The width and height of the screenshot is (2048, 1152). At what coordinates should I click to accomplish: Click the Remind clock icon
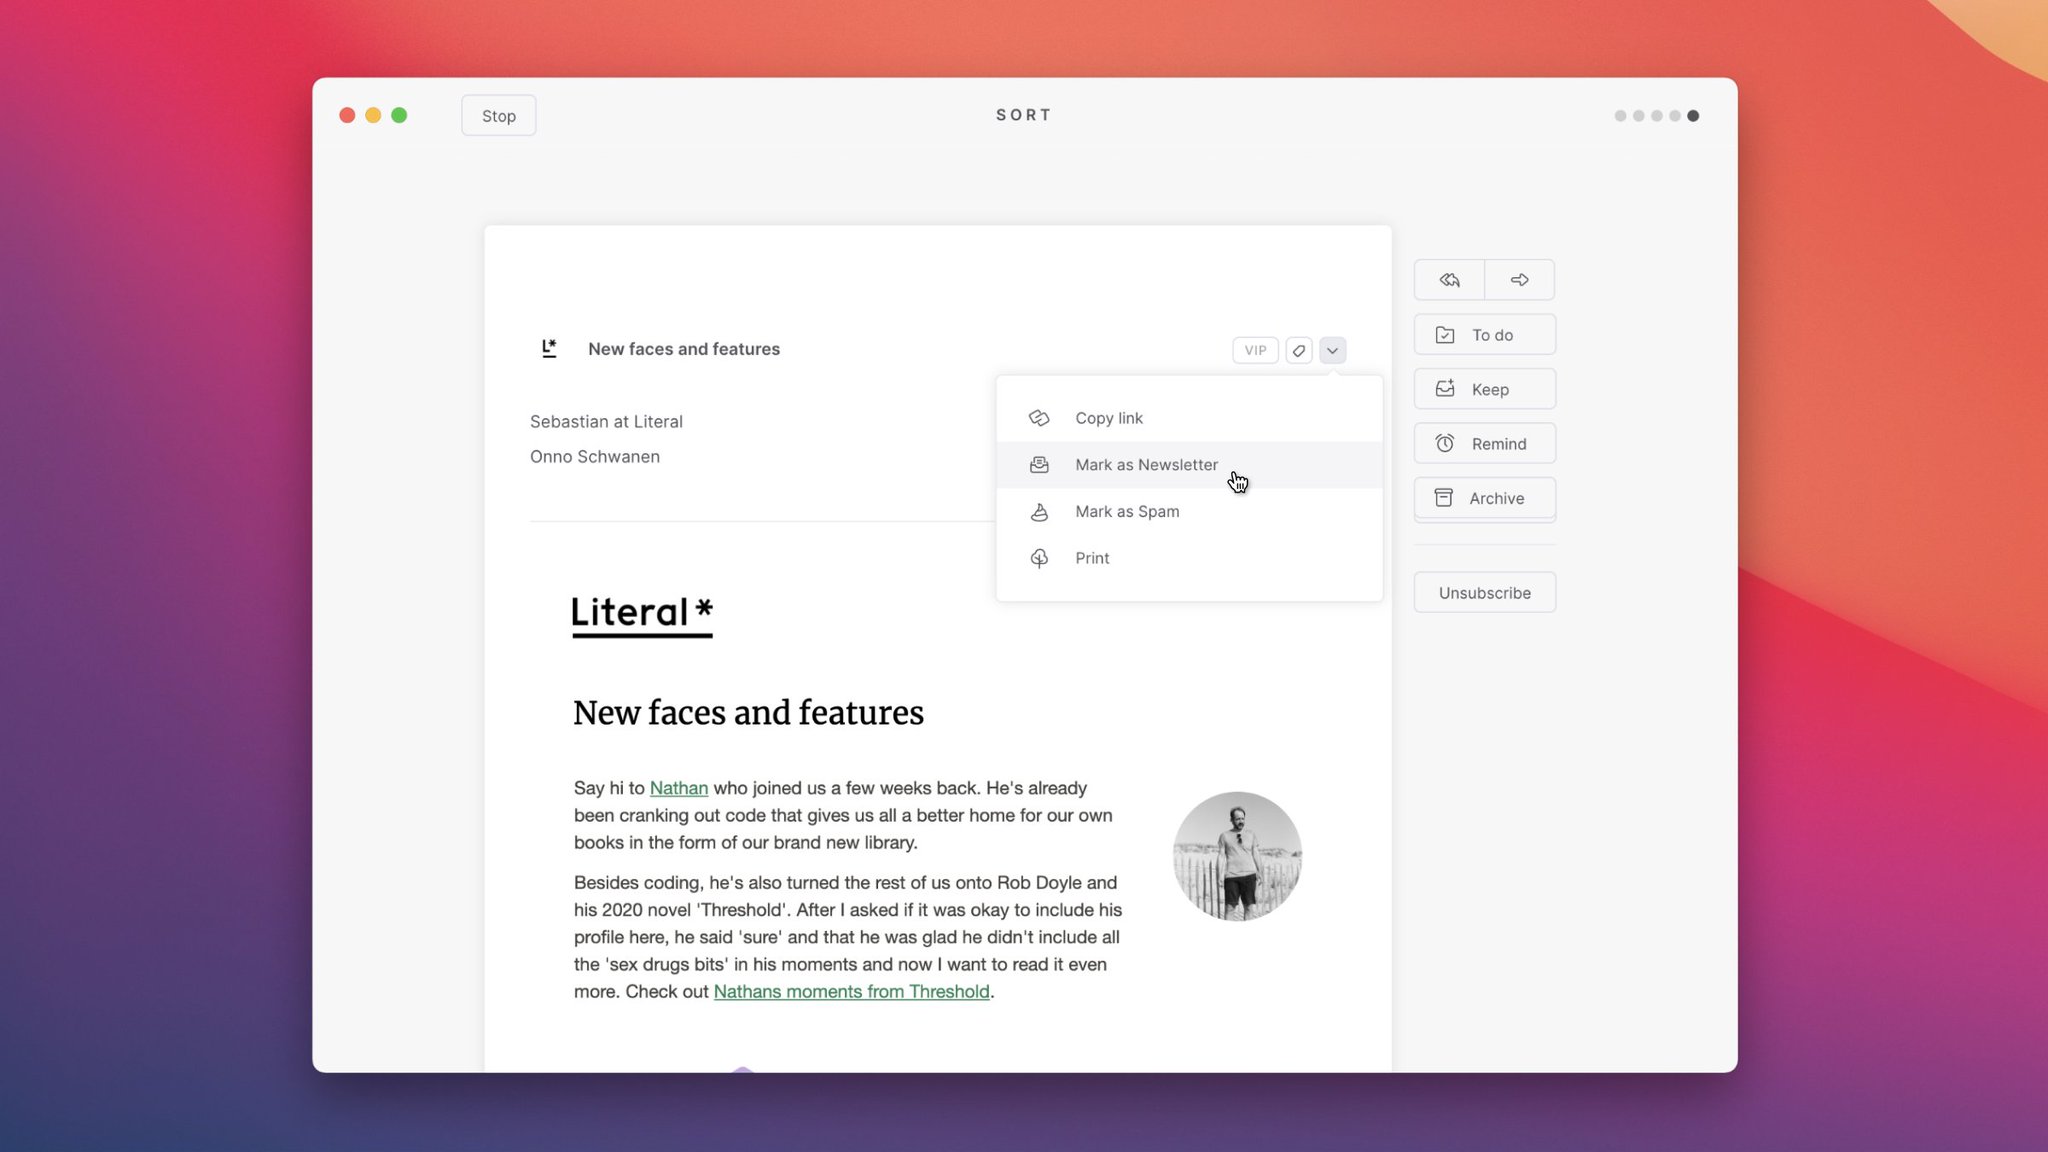[x=1445, y=443]
